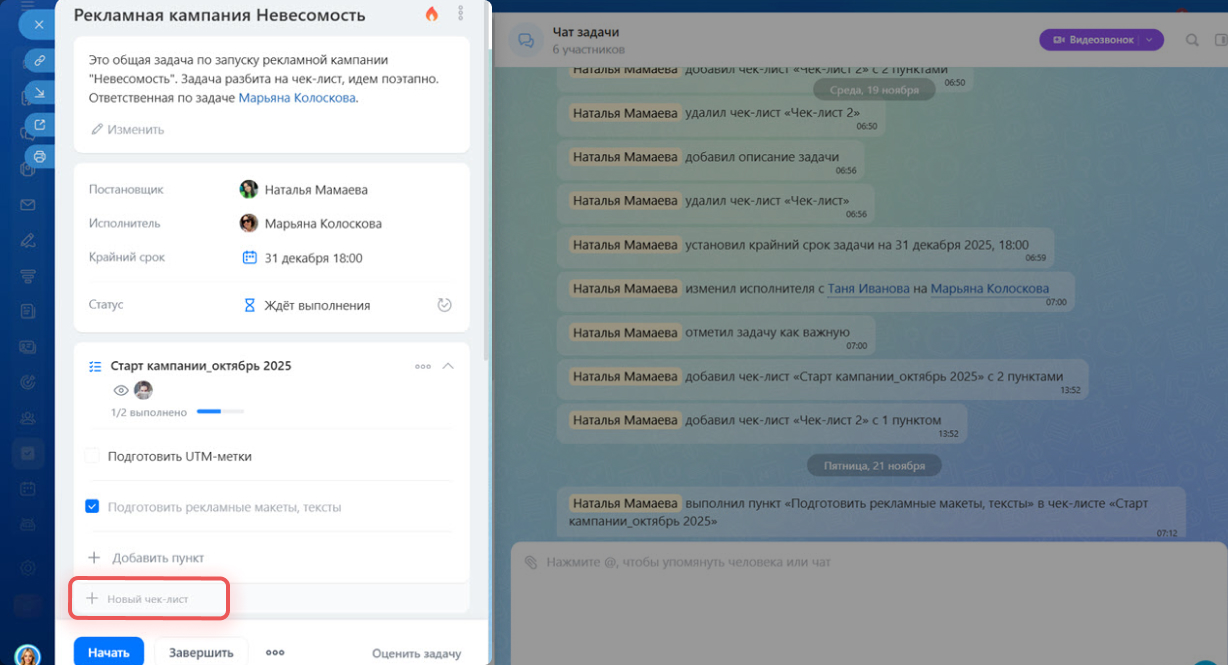1228x665 pixels.
Task: Click the flame icon marking task importance
Action: point(432,14)
